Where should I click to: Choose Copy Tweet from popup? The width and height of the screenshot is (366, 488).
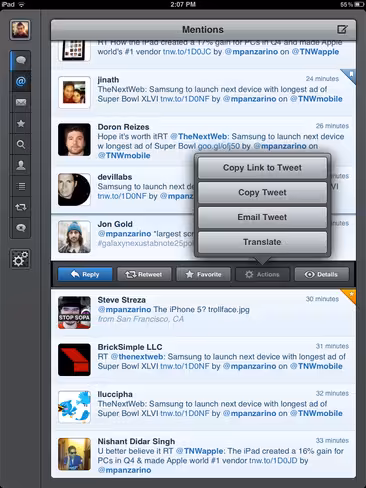tap(262, 192)
